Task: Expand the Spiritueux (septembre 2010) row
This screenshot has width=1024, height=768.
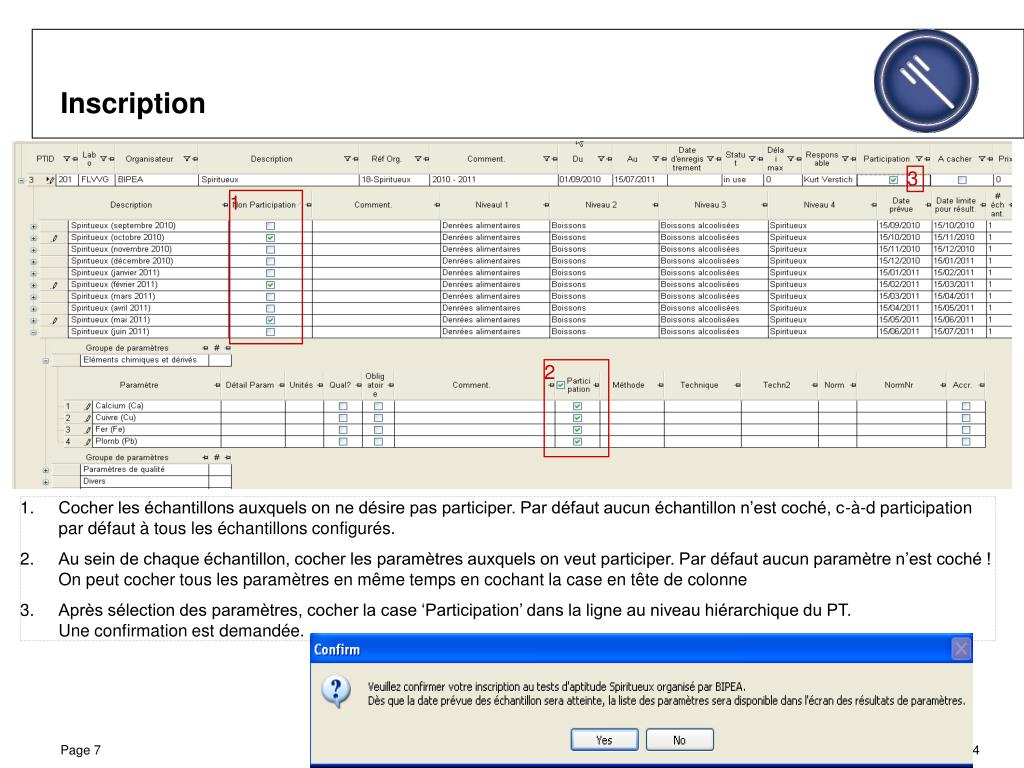Action: 33,227
